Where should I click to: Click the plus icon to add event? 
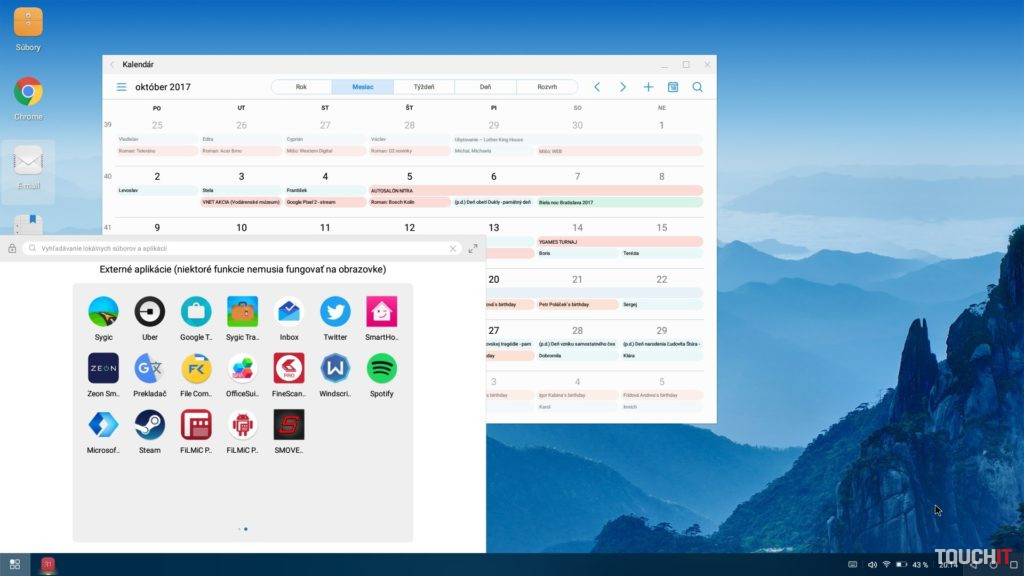click(648, 87)
